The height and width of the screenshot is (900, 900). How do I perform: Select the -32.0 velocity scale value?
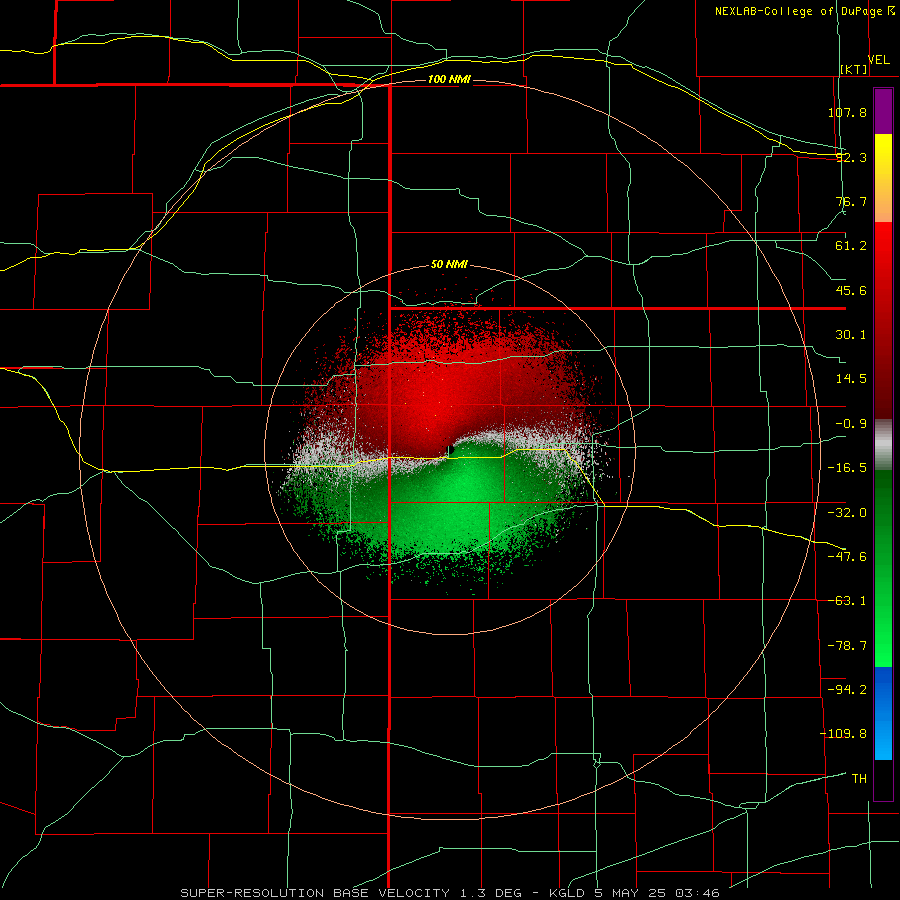point(847,513)
